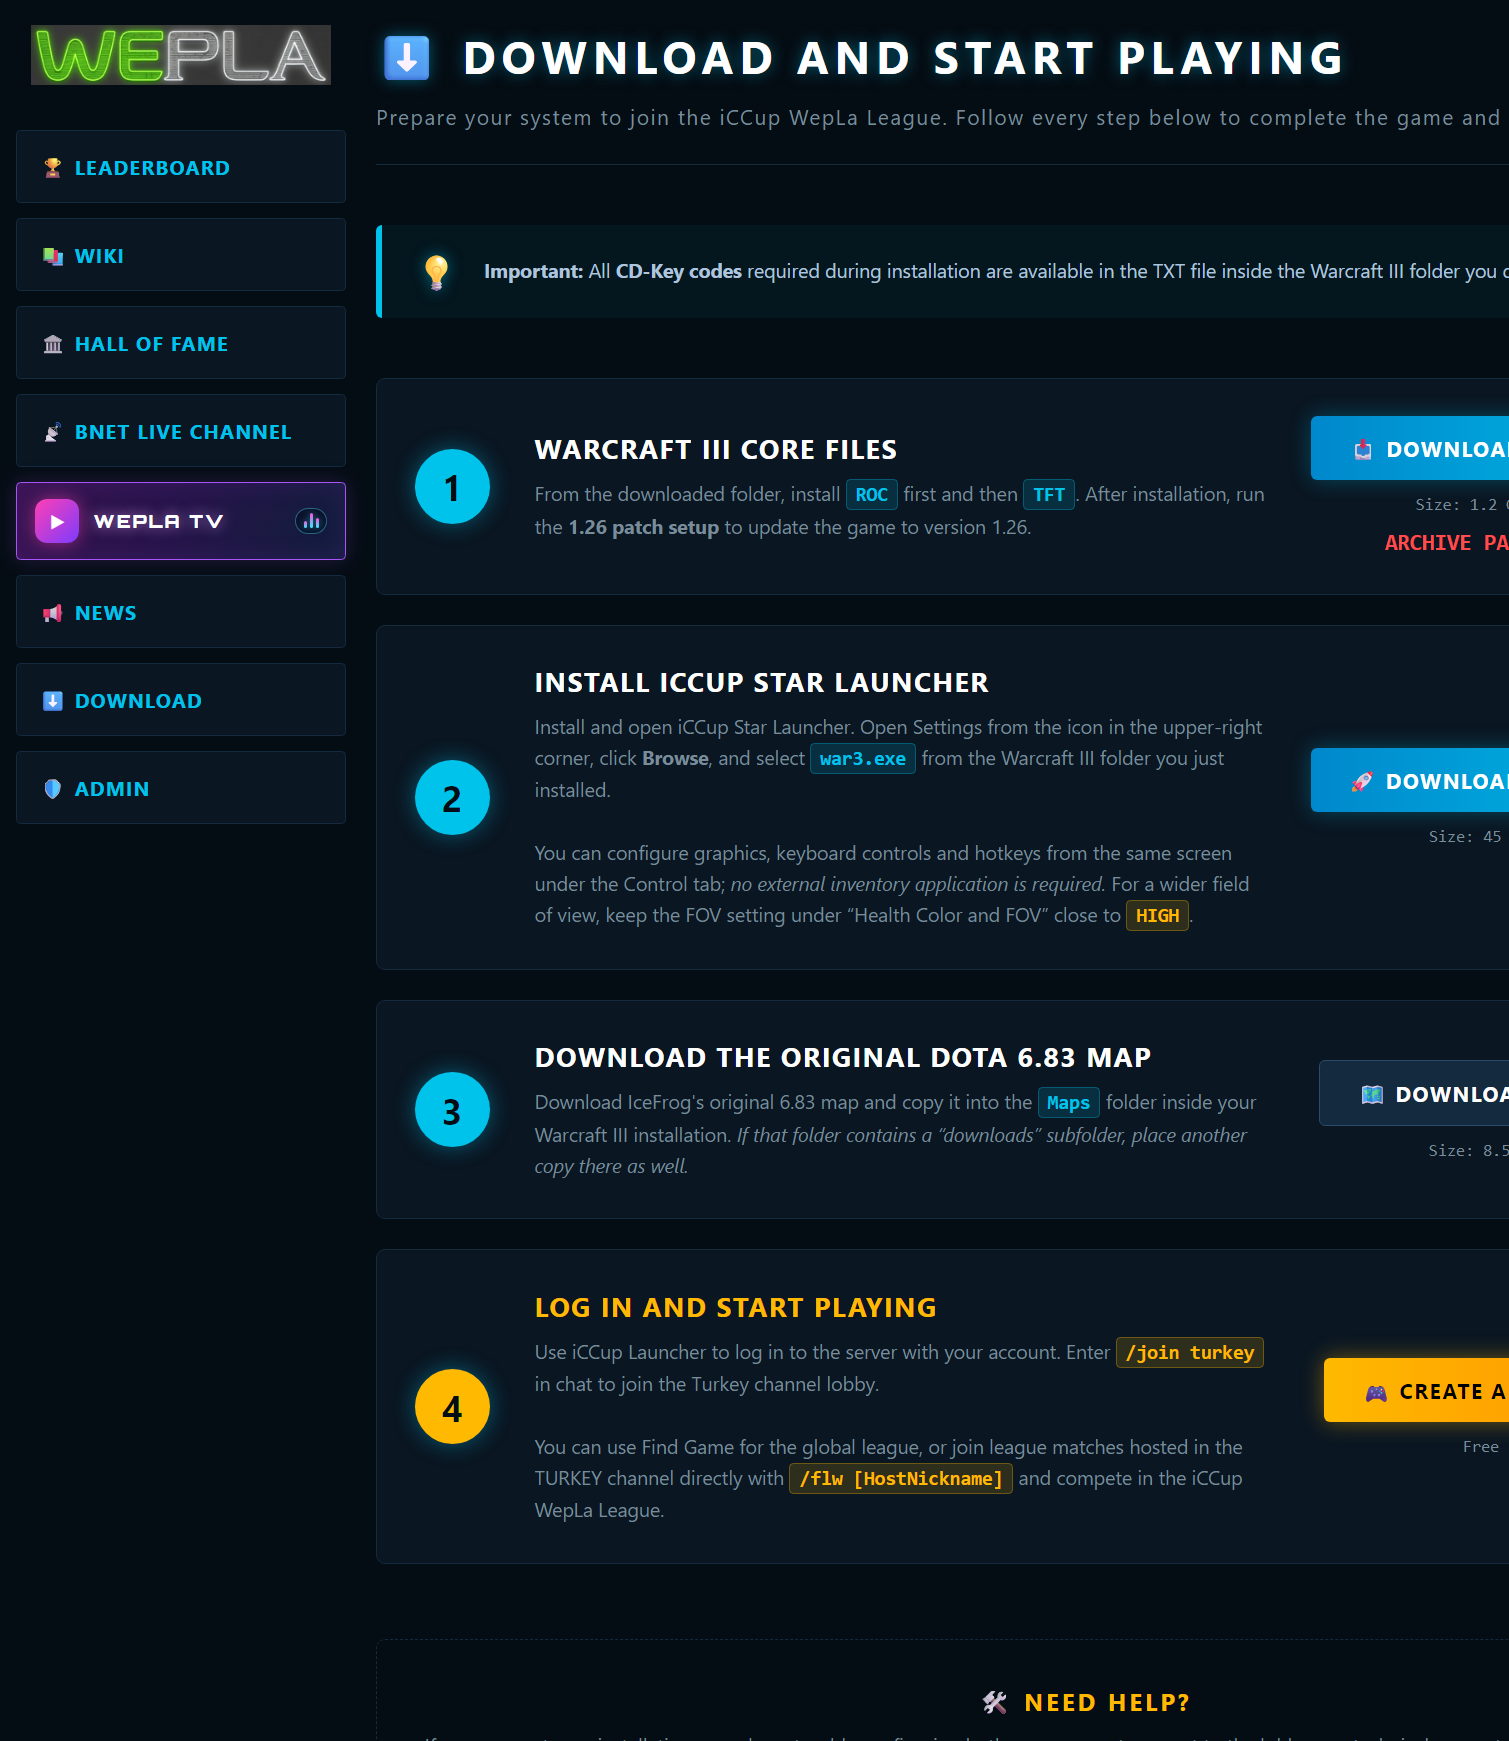Open the News section

(181, 612)
